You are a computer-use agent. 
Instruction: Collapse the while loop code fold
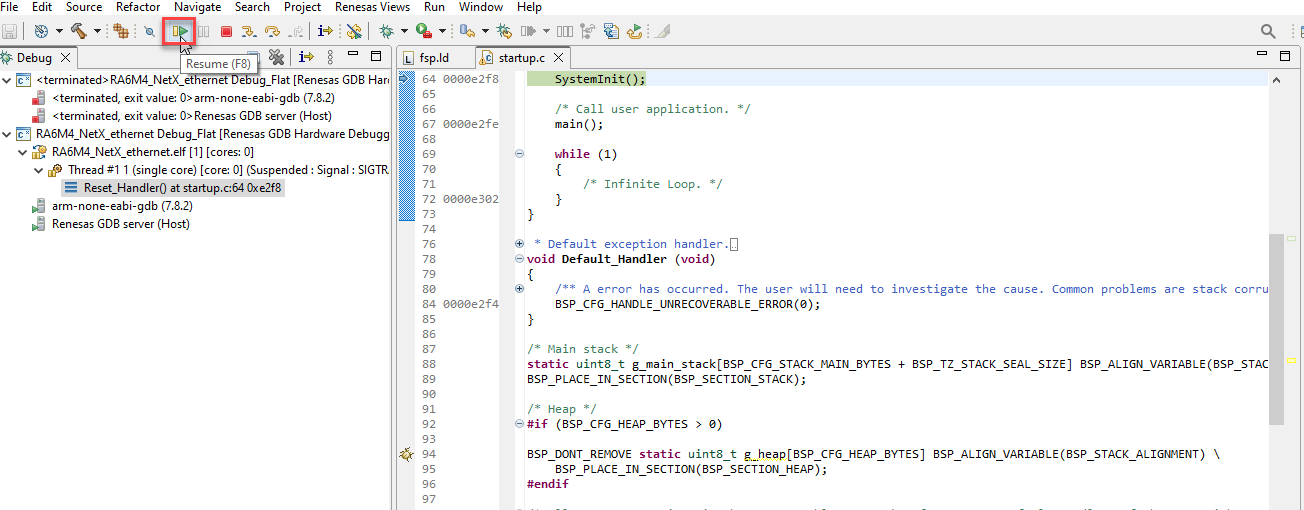(519, 154)
